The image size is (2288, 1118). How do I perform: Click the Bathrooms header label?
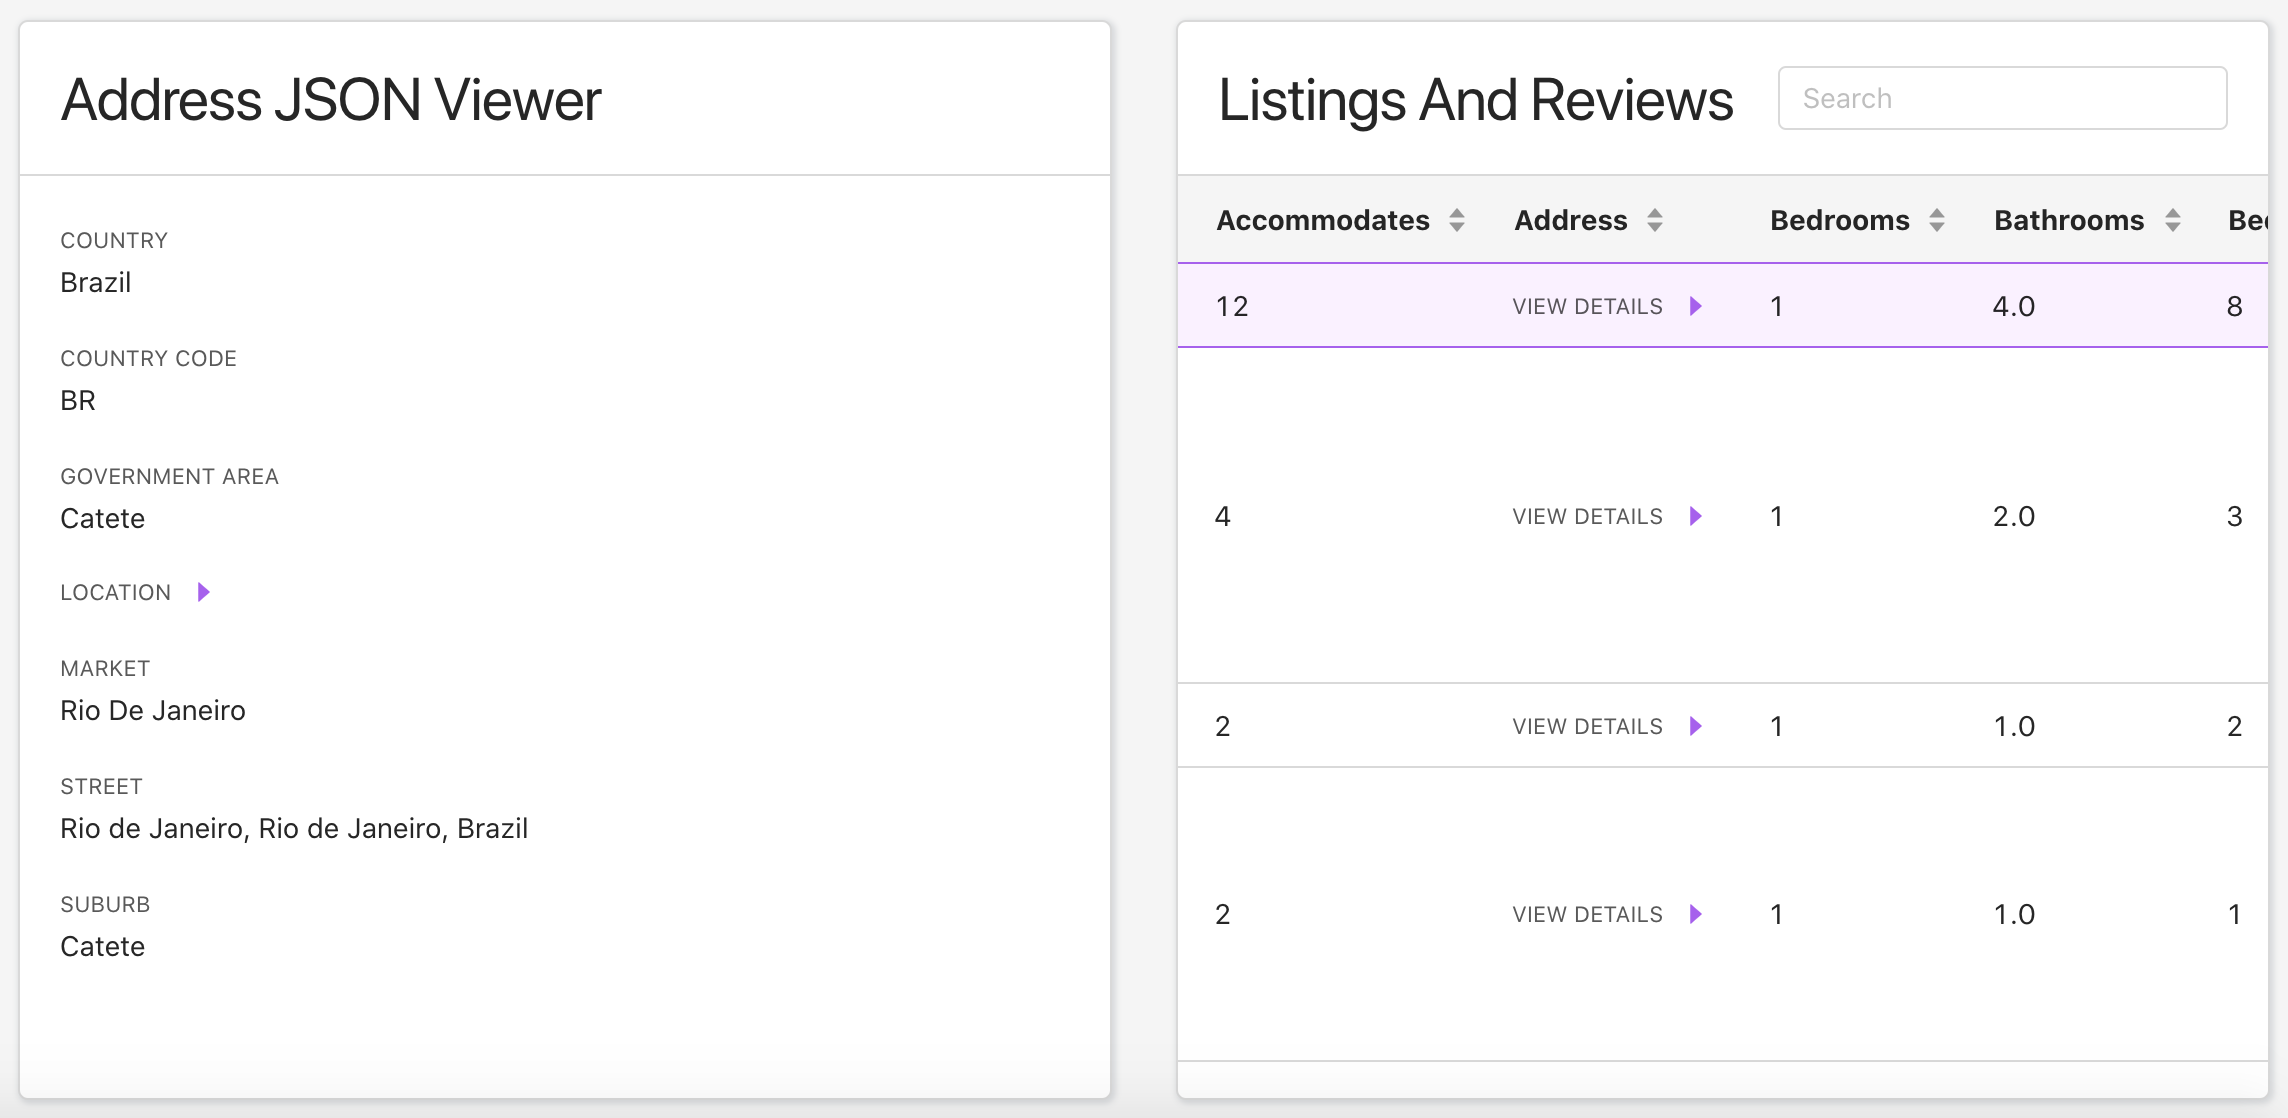point(2068,220)
